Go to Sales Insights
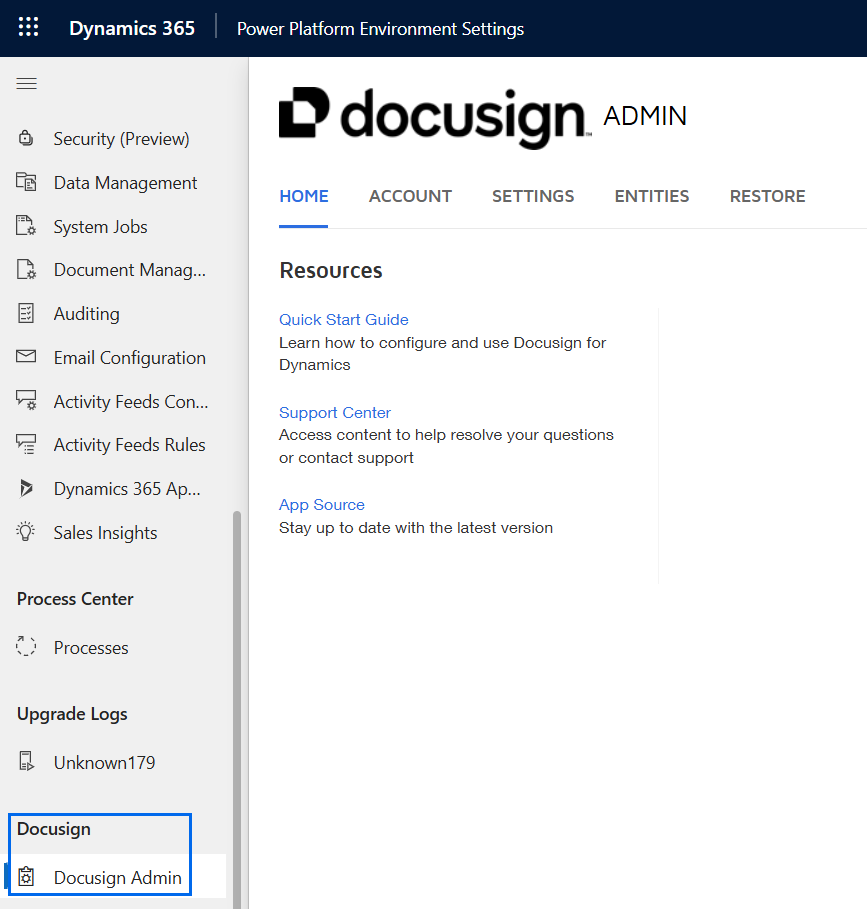Image resolution: width=867 pixels, height=909 pixels. 105,533
